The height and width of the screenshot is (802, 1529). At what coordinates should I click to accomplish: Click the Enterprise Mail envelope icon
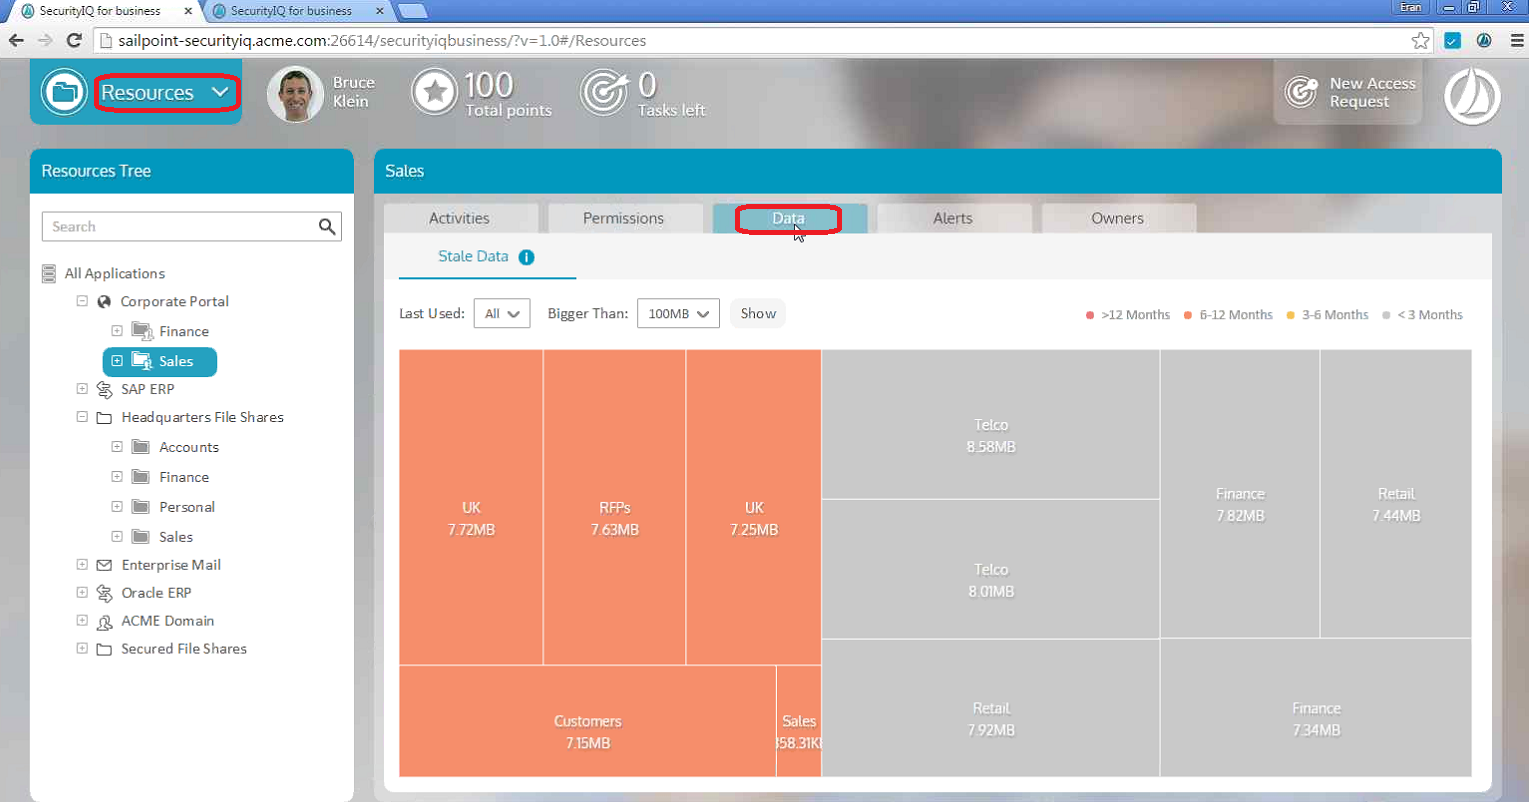pos(104,565)
